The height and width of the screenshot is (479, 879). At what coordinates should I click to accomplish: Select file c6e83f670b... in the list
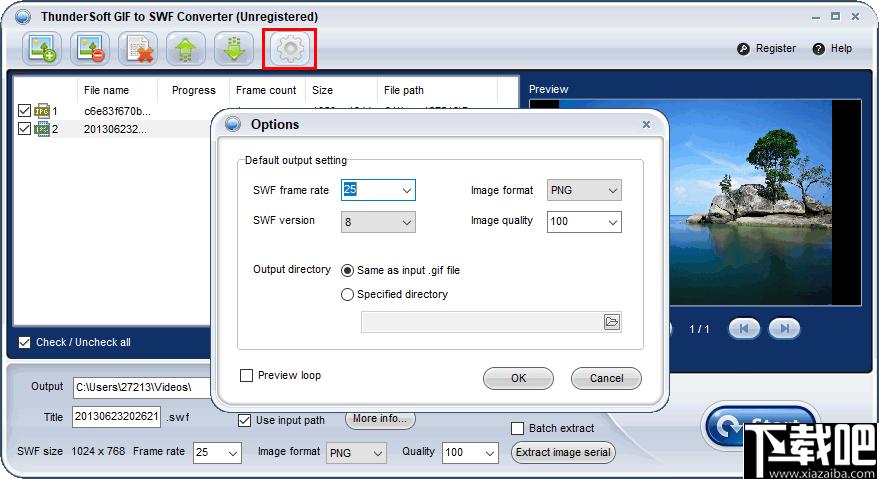click(117, 111)
